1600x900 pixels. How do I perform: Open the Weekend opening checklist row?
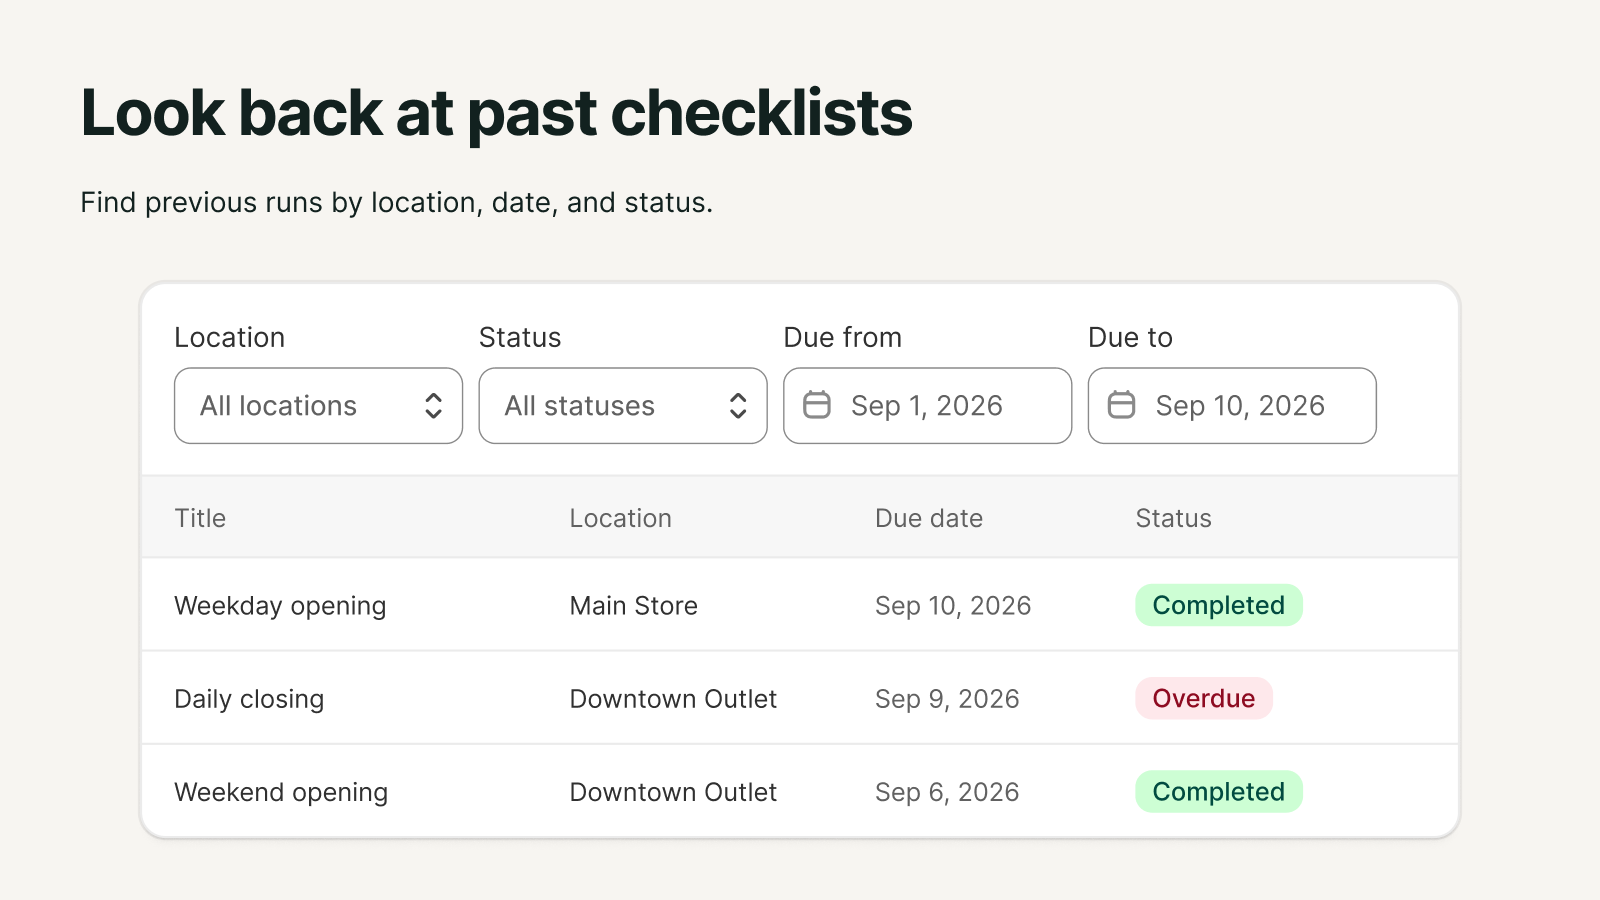click(800, 791)
